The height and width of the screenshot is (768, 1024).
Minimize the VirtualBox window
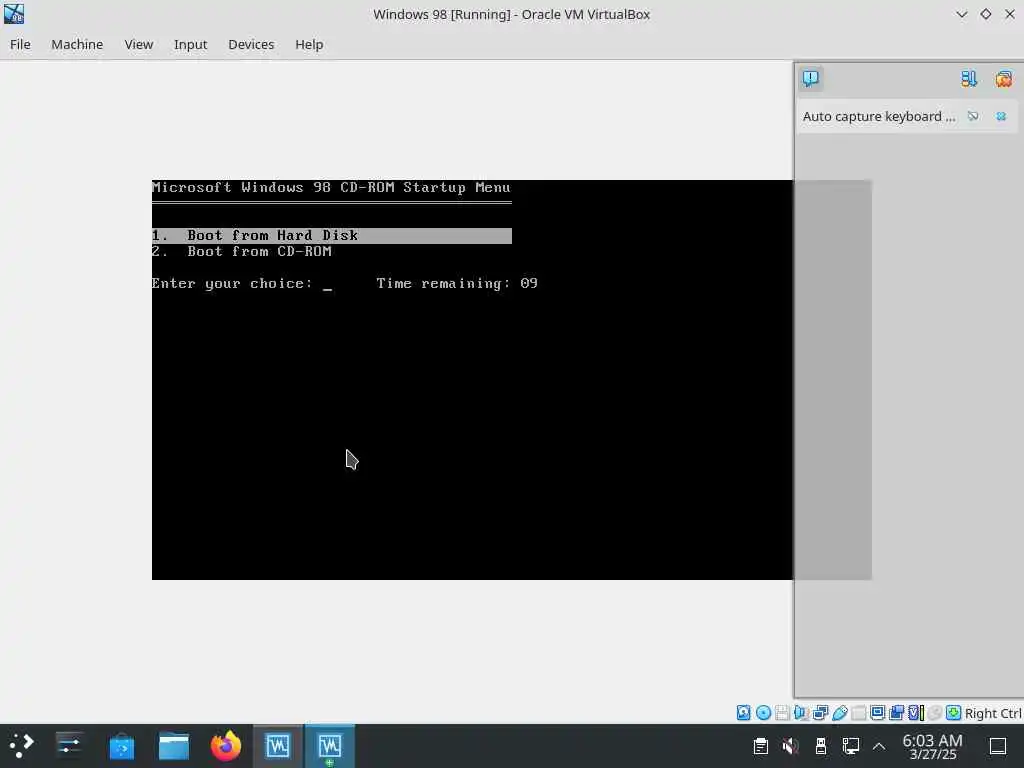click(x=961, y=14)
